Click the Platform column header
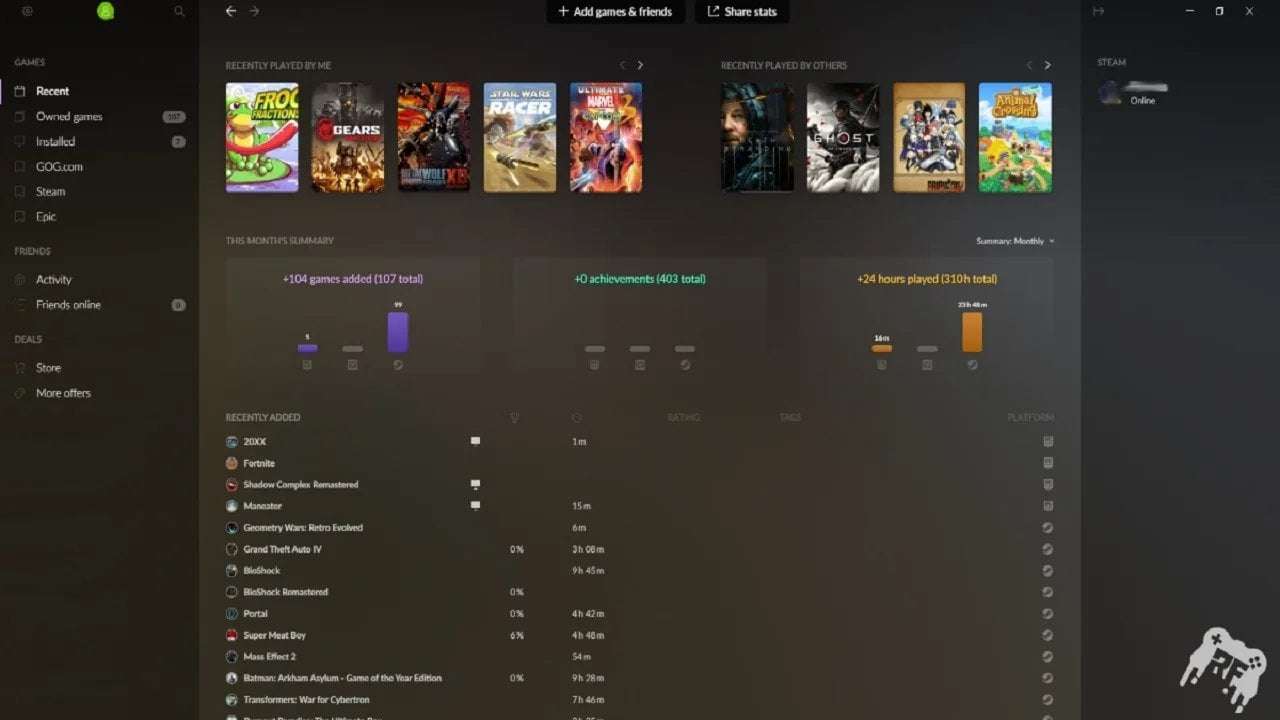Image resolution: width=1280 pixels, height=720 pixels. point(1030,418)
